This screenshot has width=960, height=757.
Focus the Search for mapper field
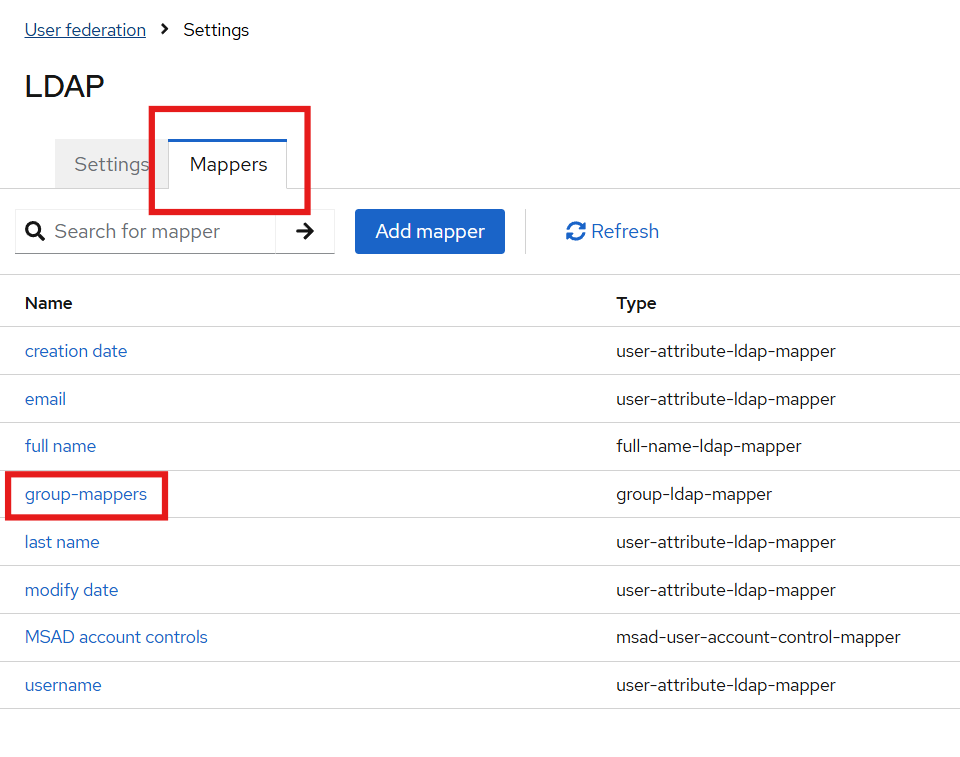[x=160, y=232]
